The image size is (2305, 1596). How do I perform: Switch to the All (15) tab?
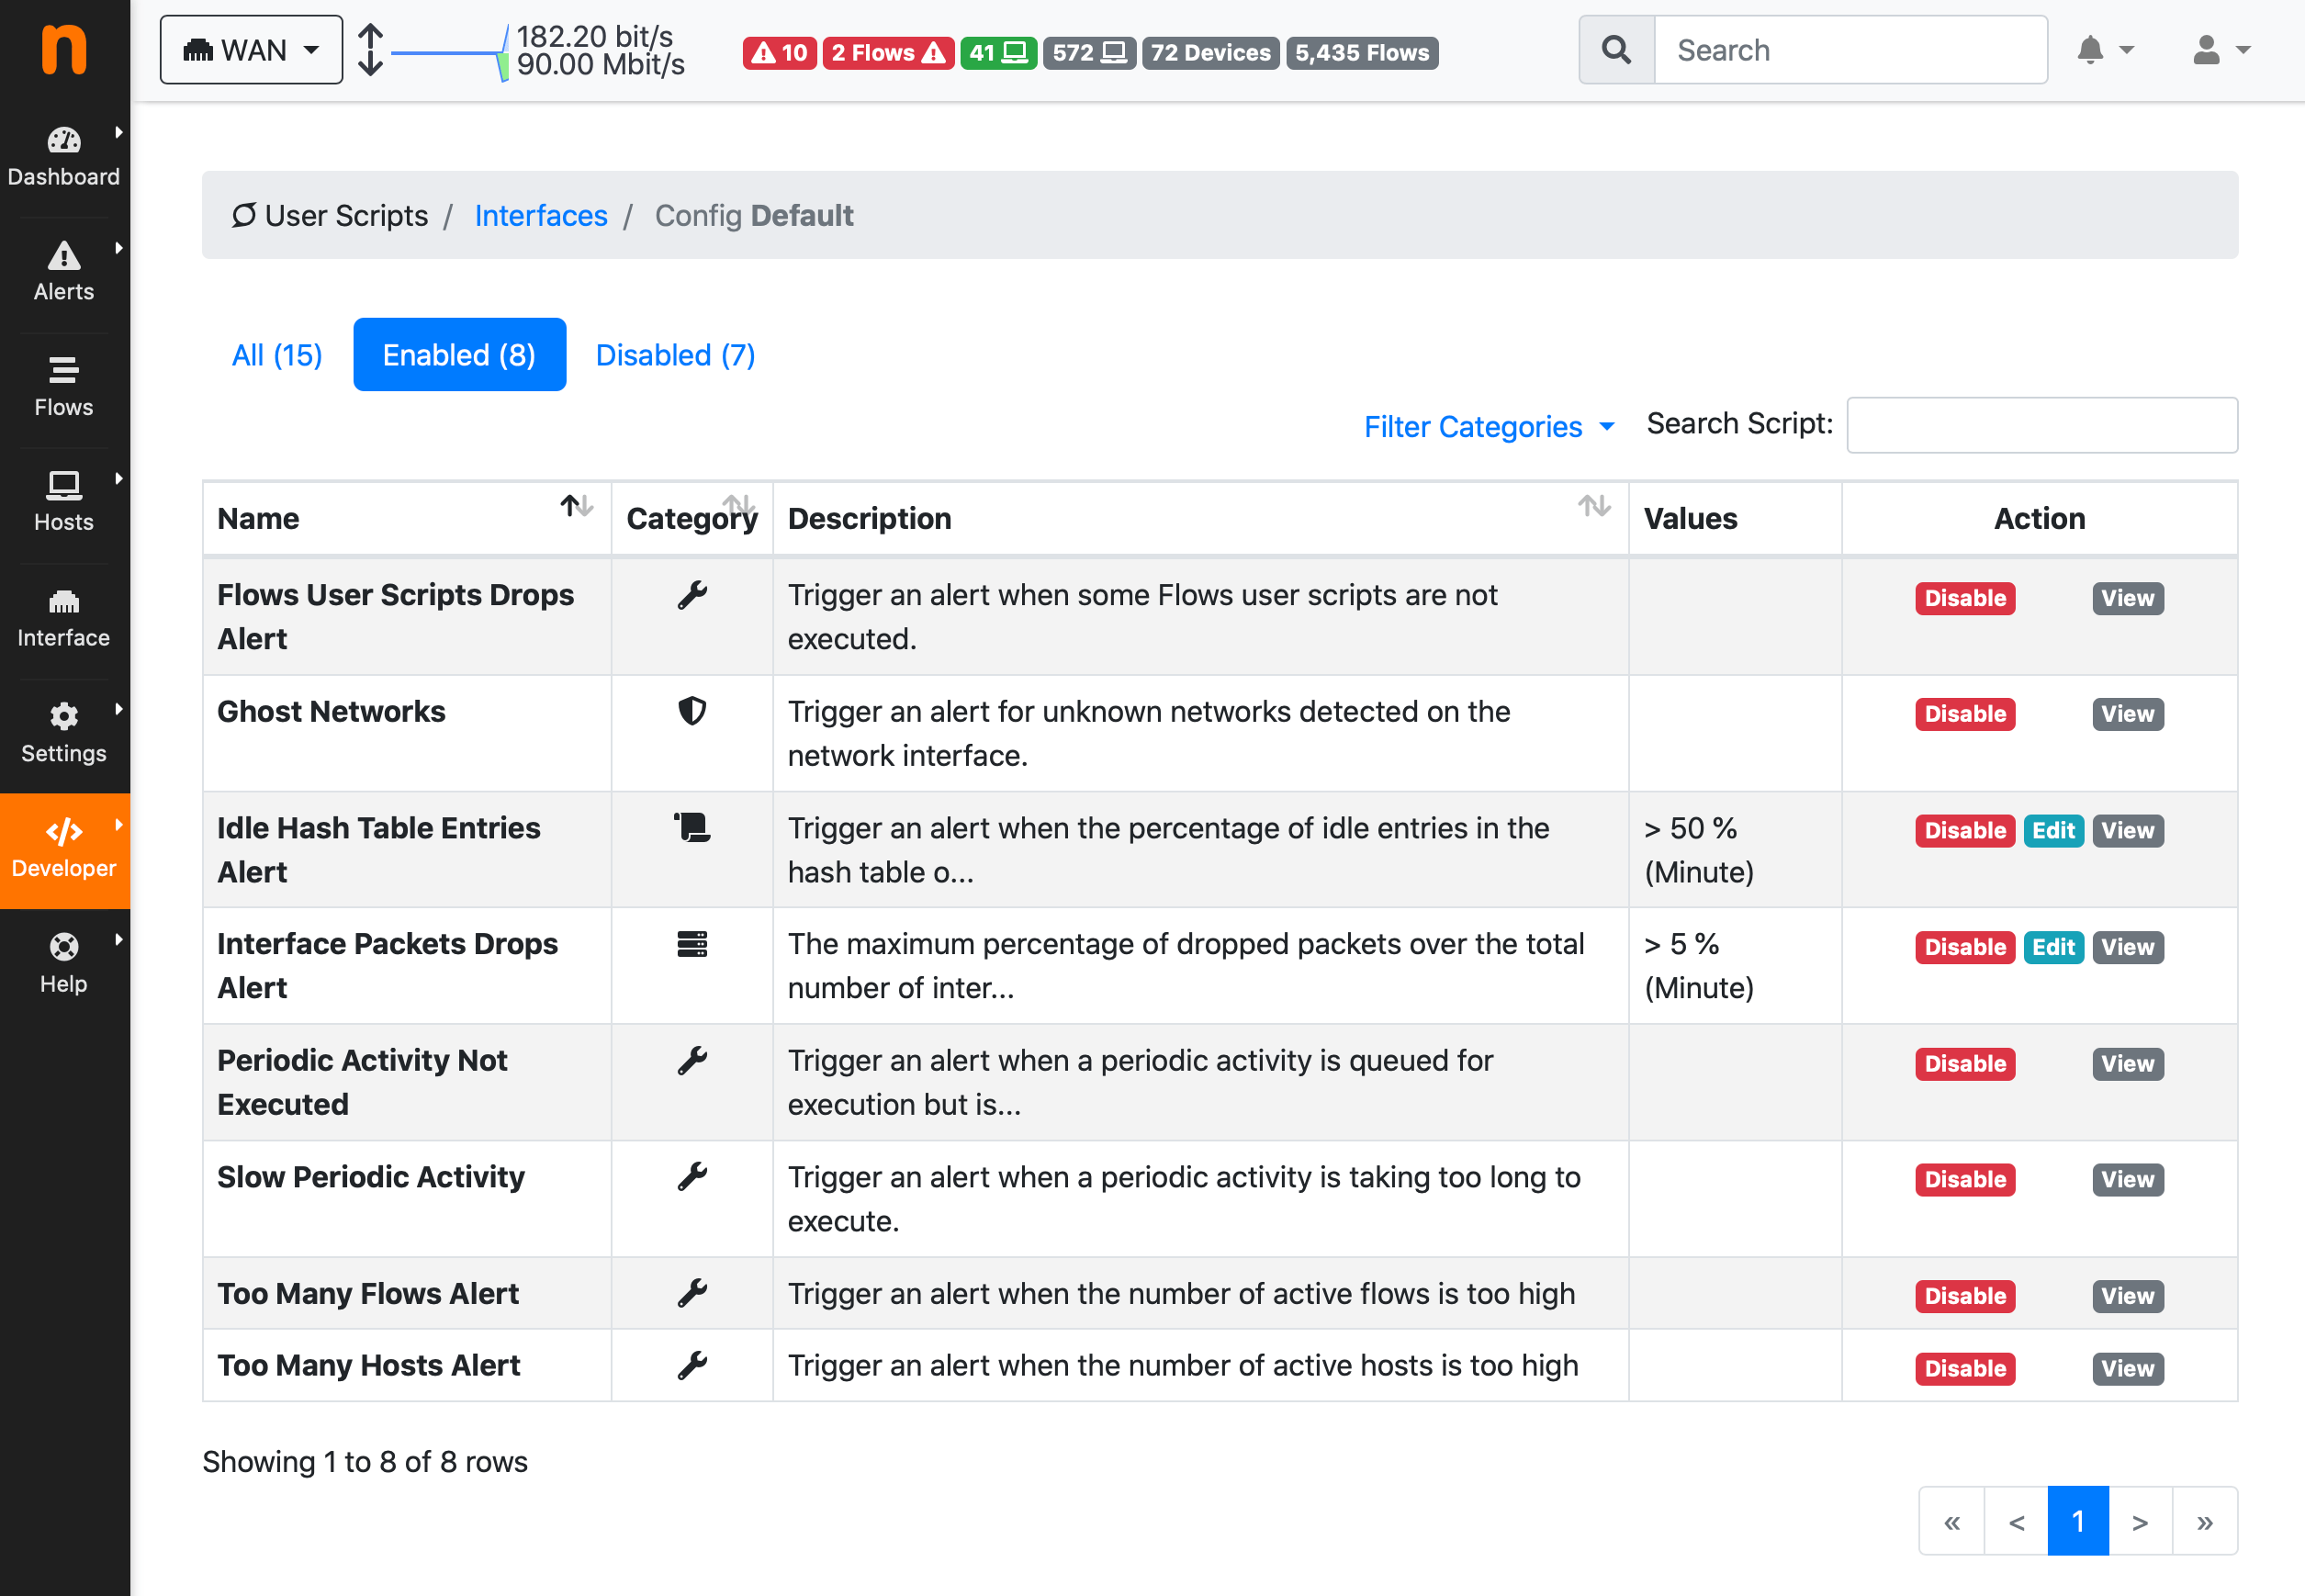coord(277,355)
